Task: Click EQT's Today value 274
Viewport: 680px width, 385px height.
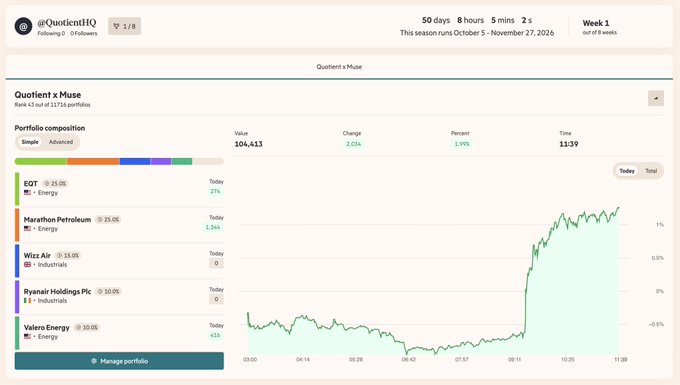Action: [x=216, y=191]
